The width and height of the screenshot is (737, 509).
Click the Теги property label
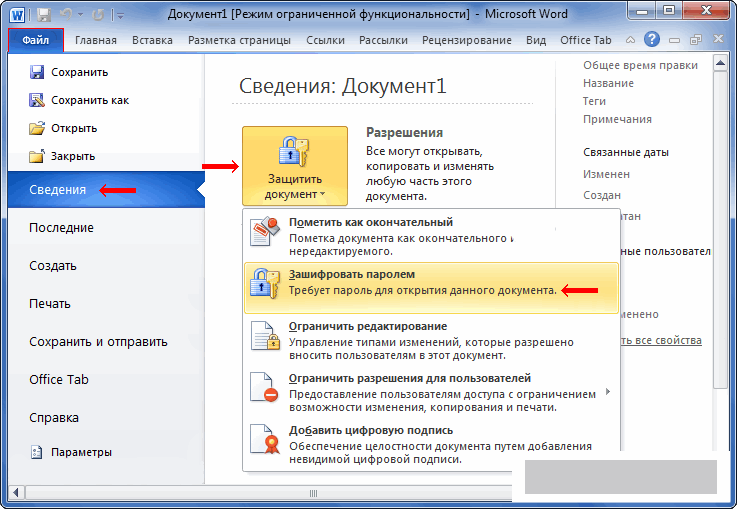(594, 101)
